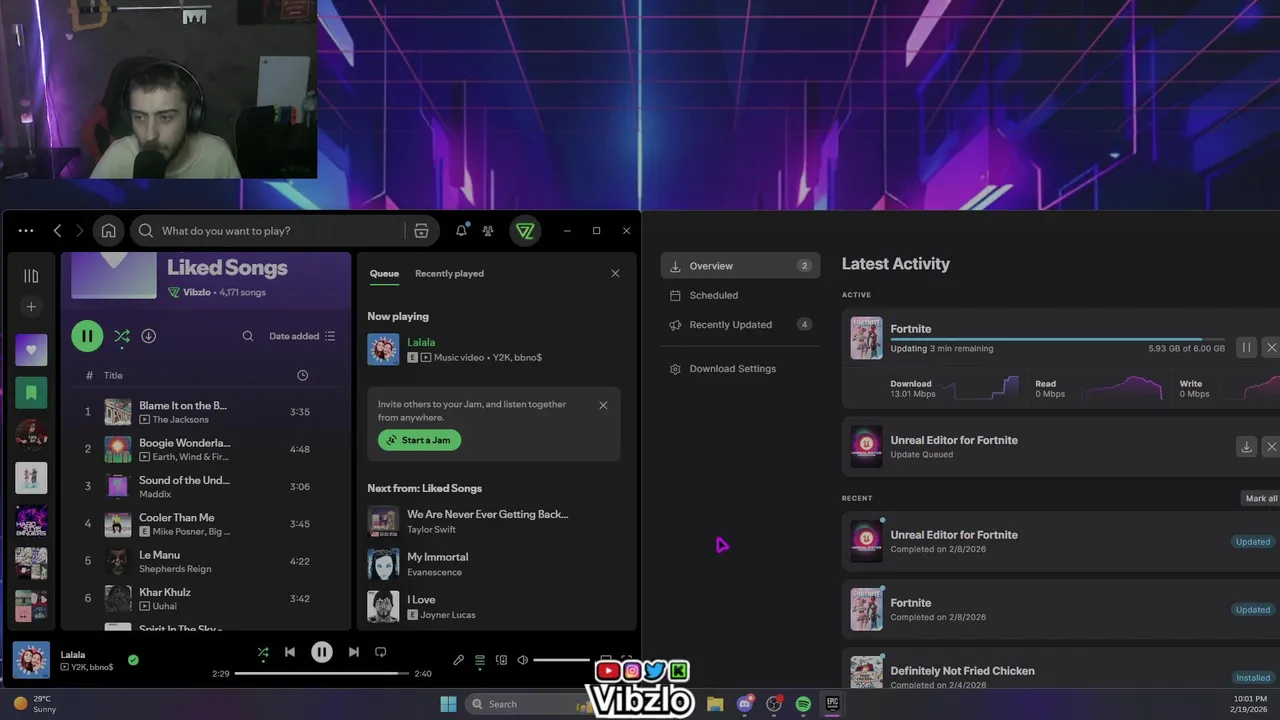The width and height of the screenshot is (1280, 720).
Task: Click the 'What do you want to play?' search field
Action: (270, 231)
